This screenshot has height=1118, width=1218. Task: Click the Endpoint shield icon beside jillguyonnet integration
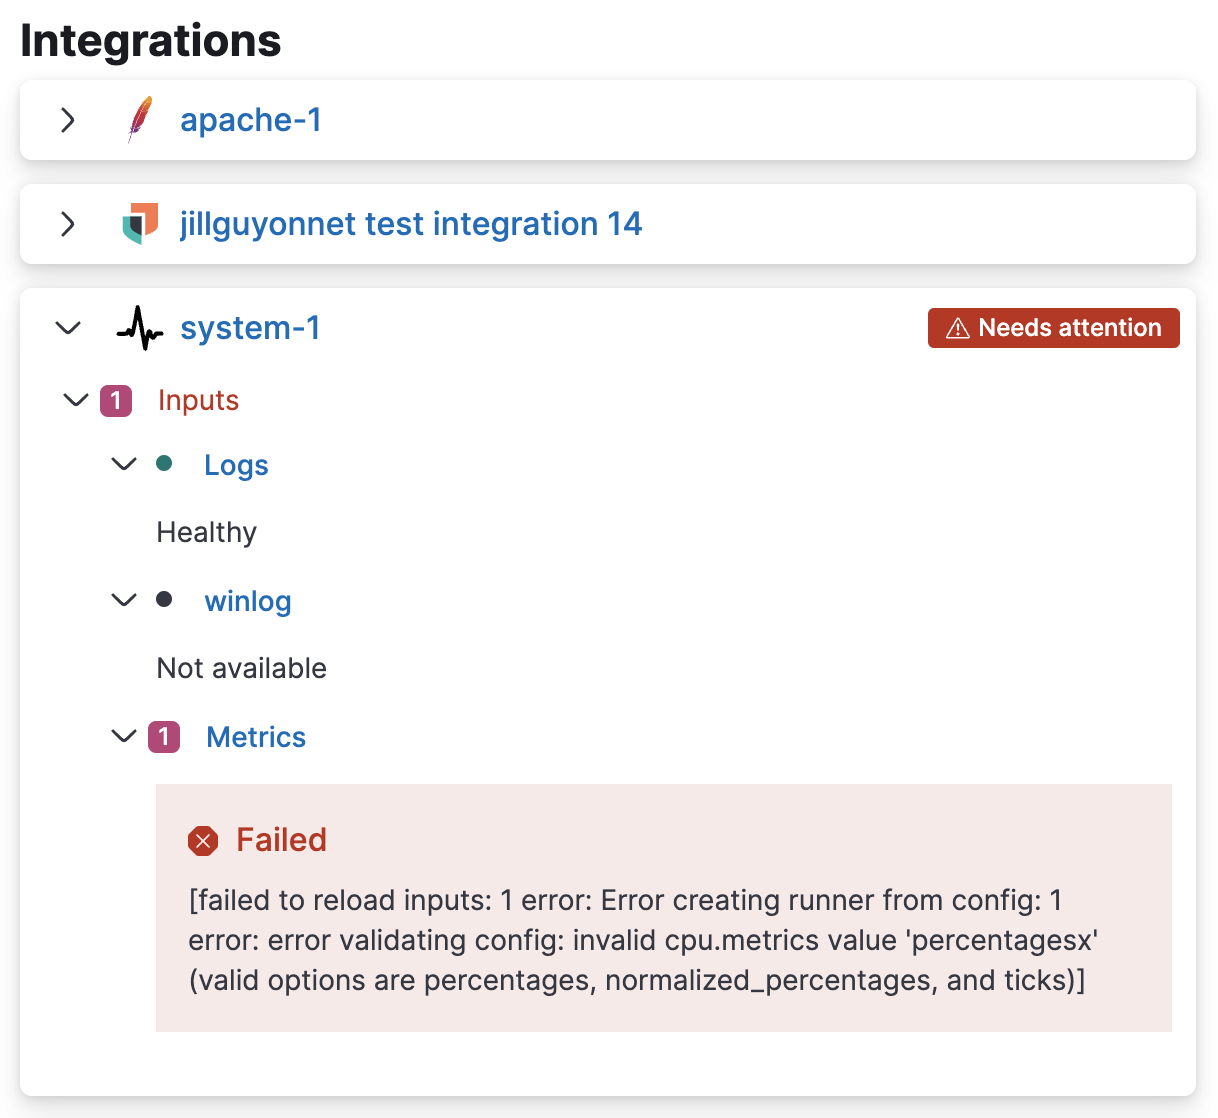coord(140,223)
